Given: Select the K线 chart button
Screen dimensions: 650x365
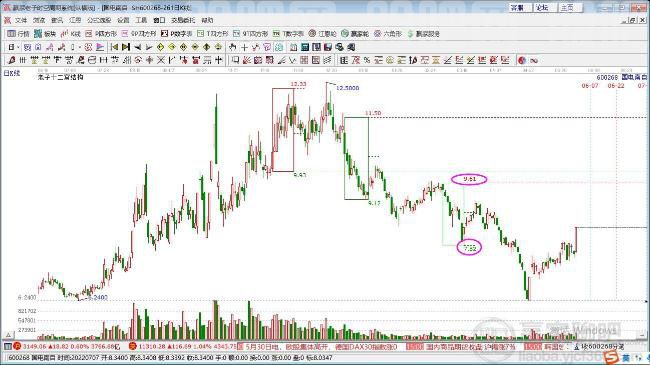Looking at the screenshot, I should (x=71, y=34).
